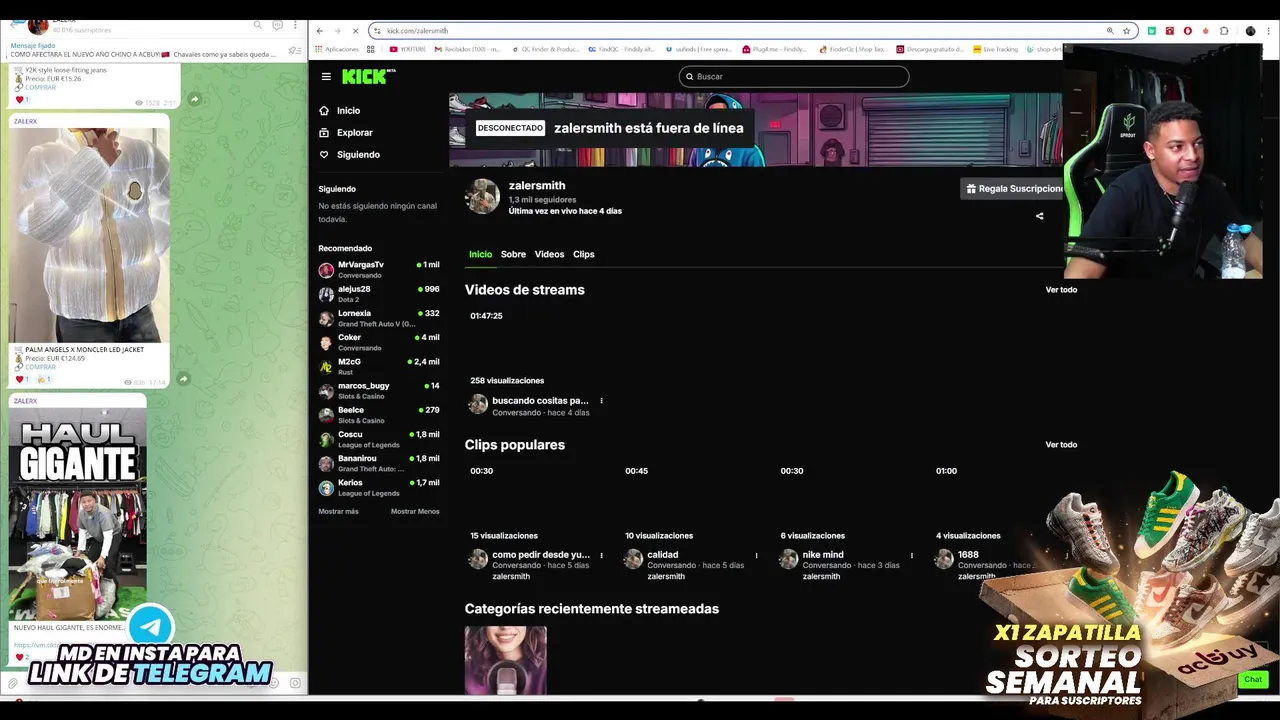
Task: Click the browser forward arrow
Action: [x=337, y=31]
